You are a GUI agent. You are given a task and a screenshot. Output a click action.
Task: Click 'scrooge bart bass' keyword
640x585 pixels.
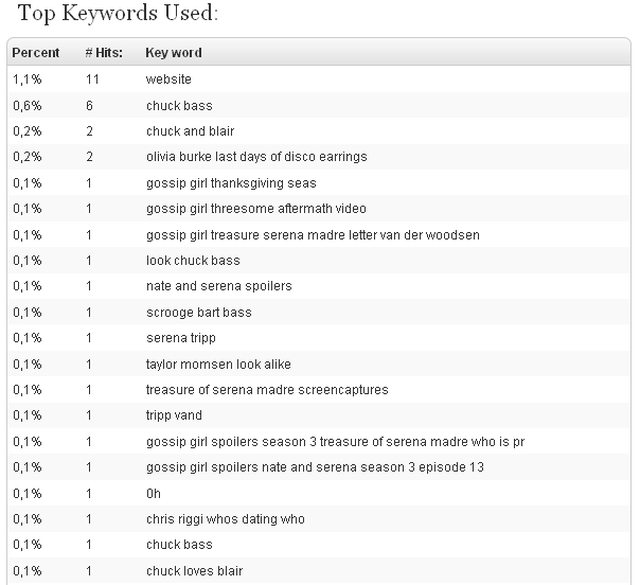tap(199, 313)
